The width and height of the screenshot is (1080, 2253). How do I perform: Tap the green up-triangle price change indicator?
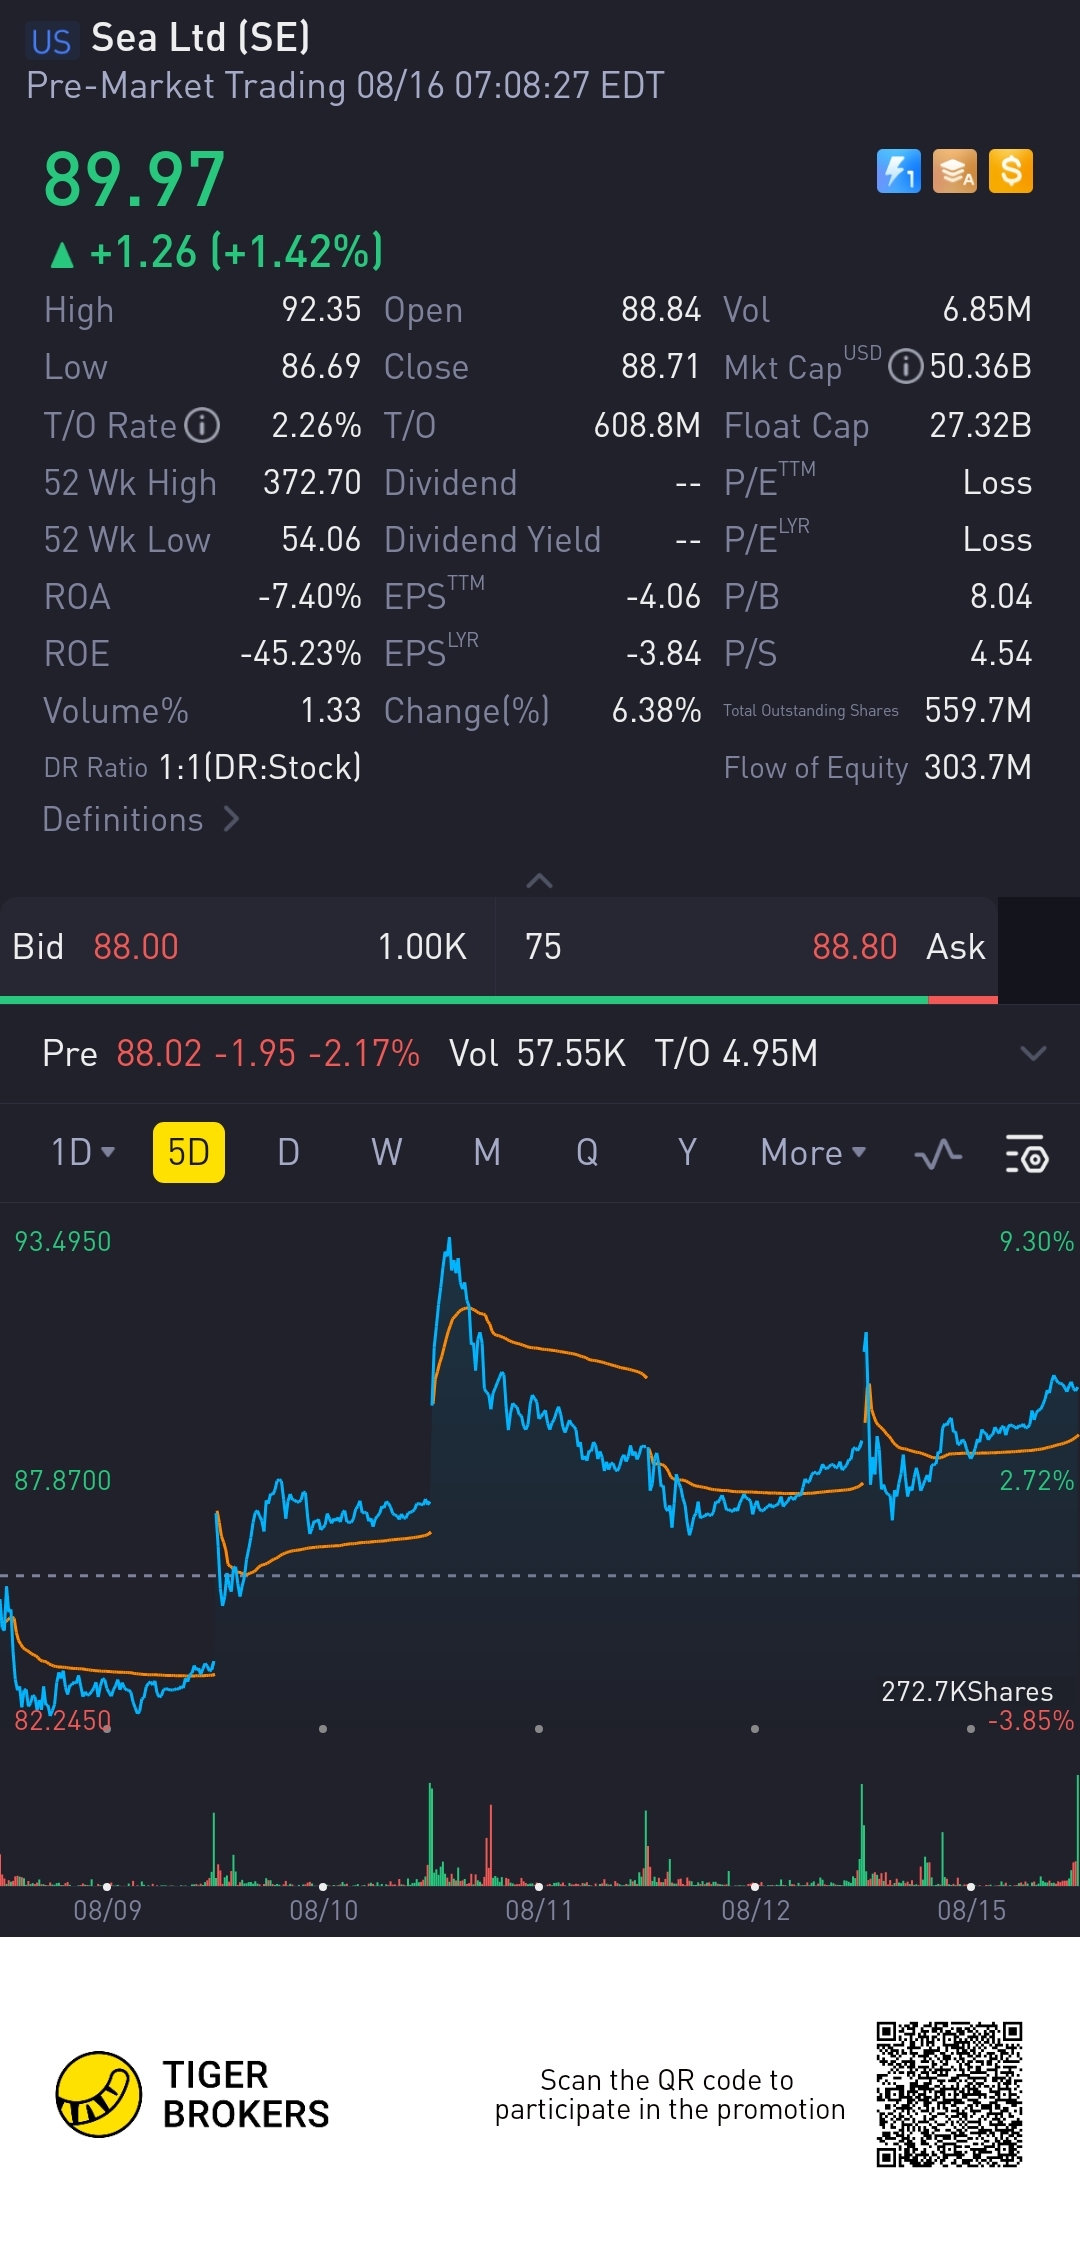(x=62, y=254)
